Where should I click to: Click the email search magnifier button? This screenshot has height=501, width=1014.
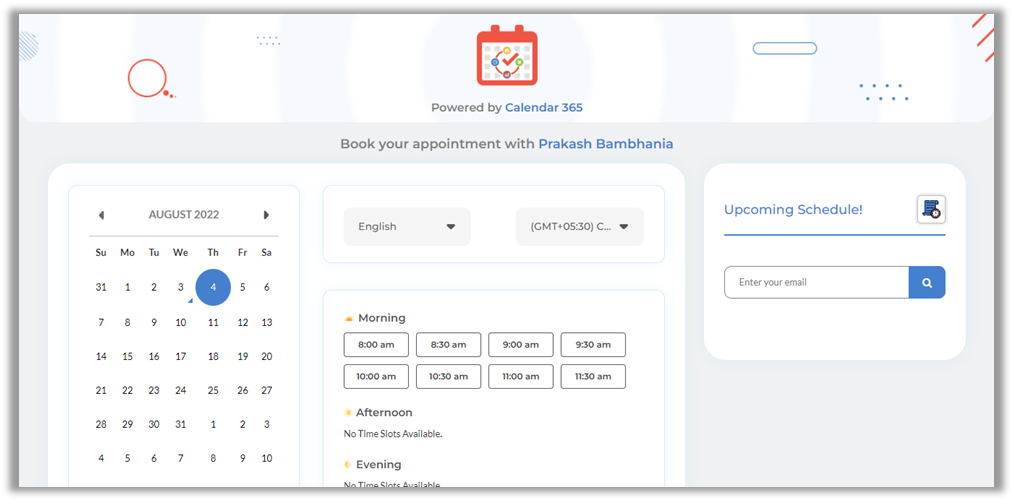[927, 282]
